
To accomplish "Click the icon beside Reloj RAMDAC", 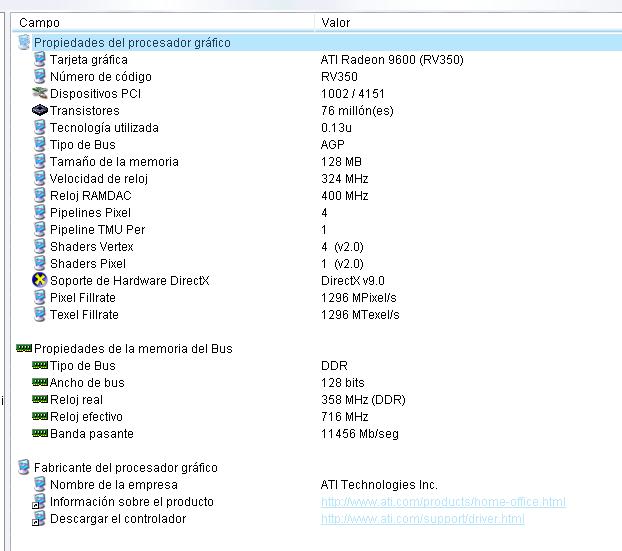I will [x=40, y=196].
